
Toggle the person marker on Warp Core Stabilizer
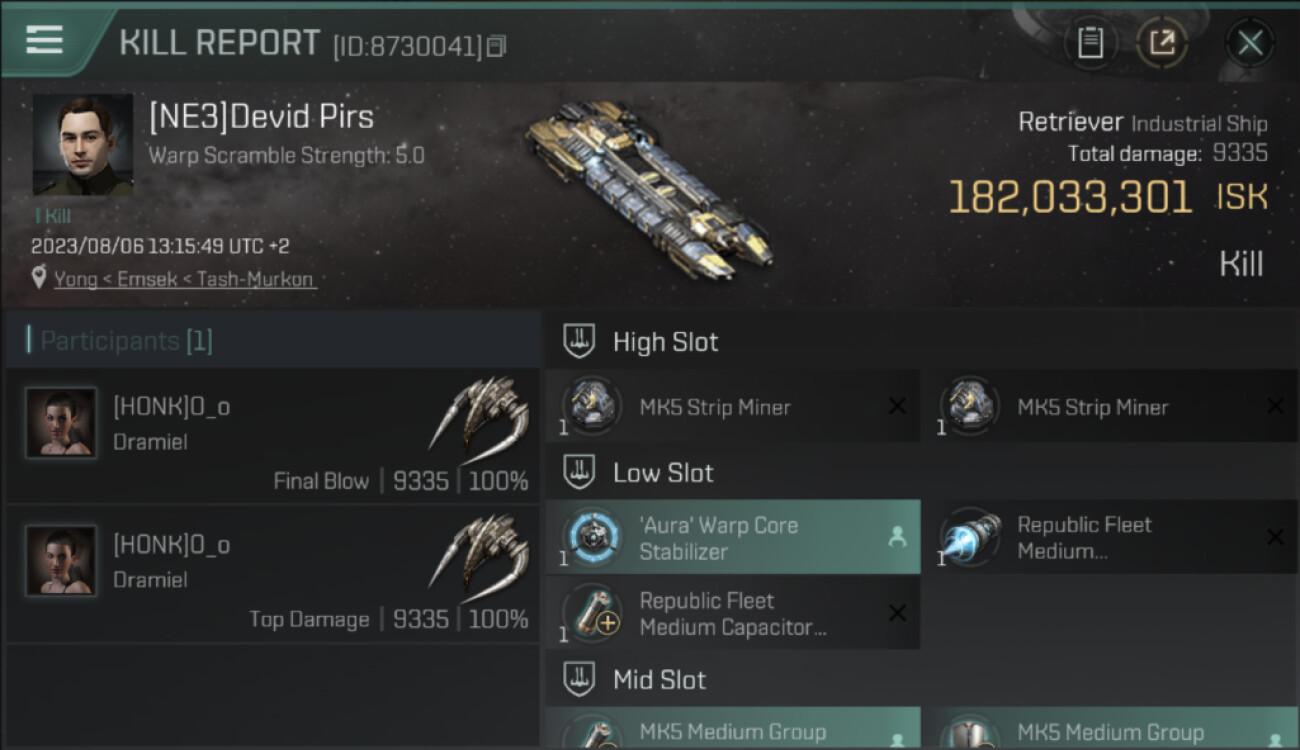coord(897,538)
